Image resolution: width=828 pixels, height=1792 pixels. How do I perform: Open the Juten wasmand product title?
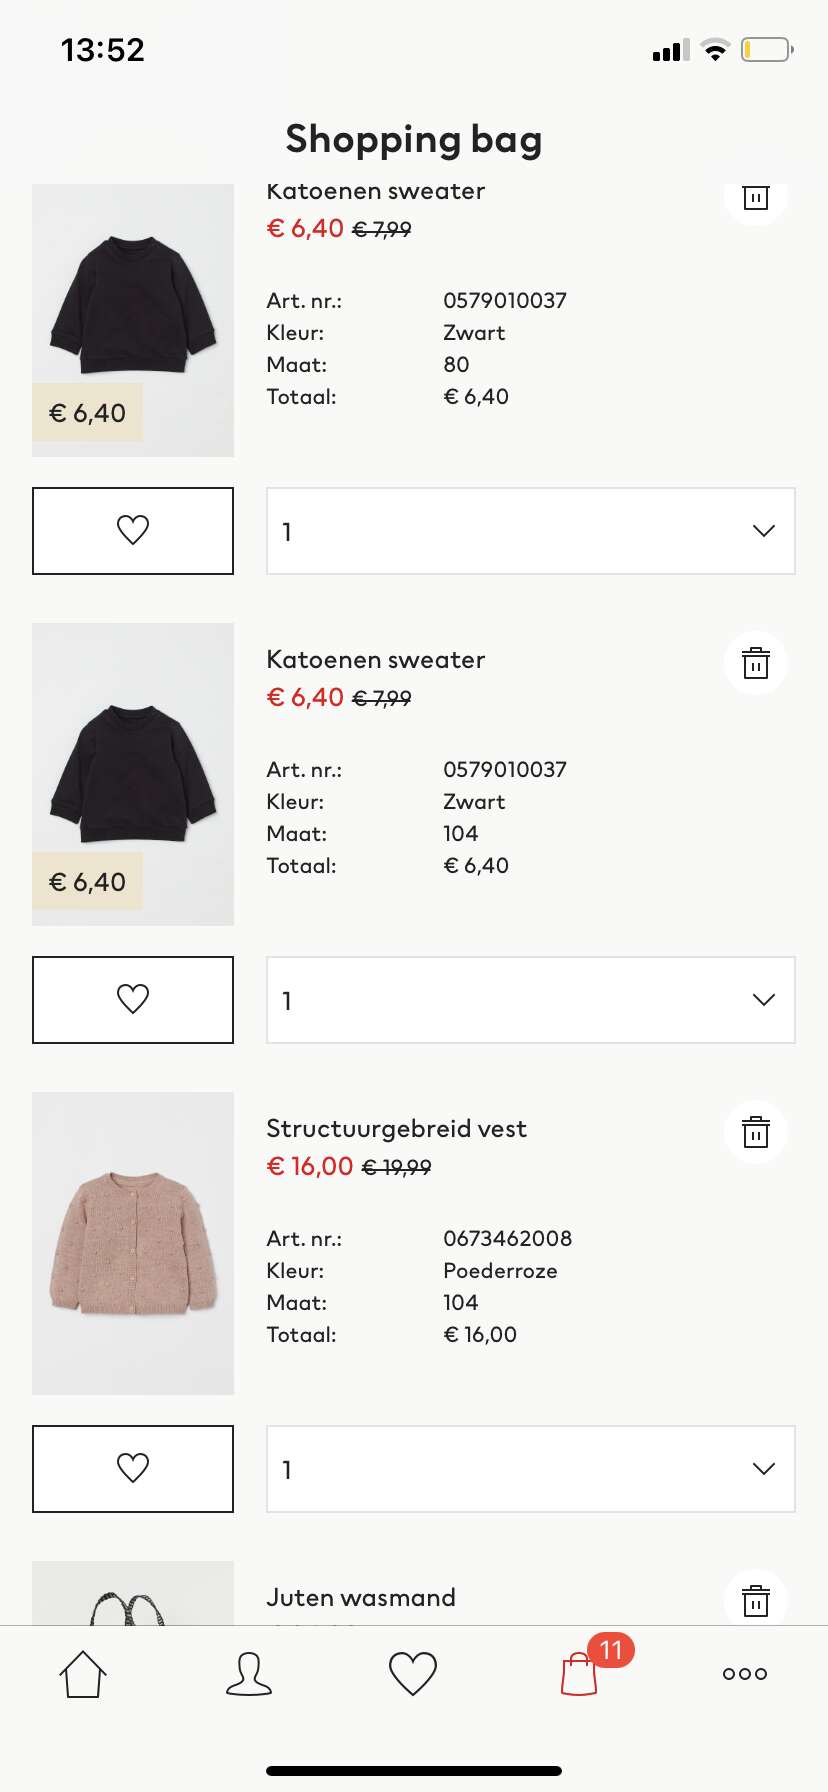[361, 1598]
